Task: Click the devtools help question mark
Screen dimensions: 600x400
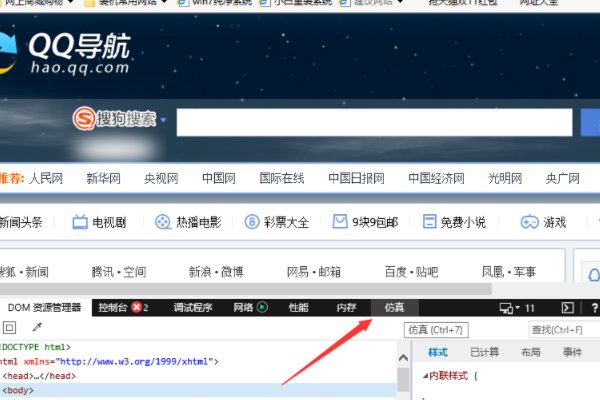Action: [x=595, y=308]
